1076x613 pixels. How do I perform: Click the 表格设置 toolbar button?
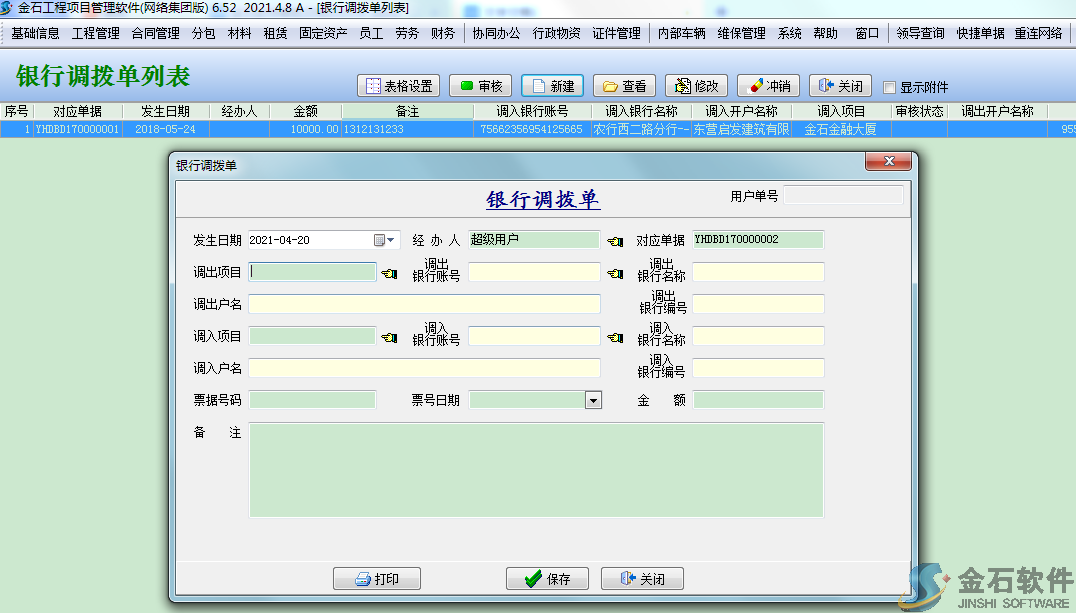[398, 86]
